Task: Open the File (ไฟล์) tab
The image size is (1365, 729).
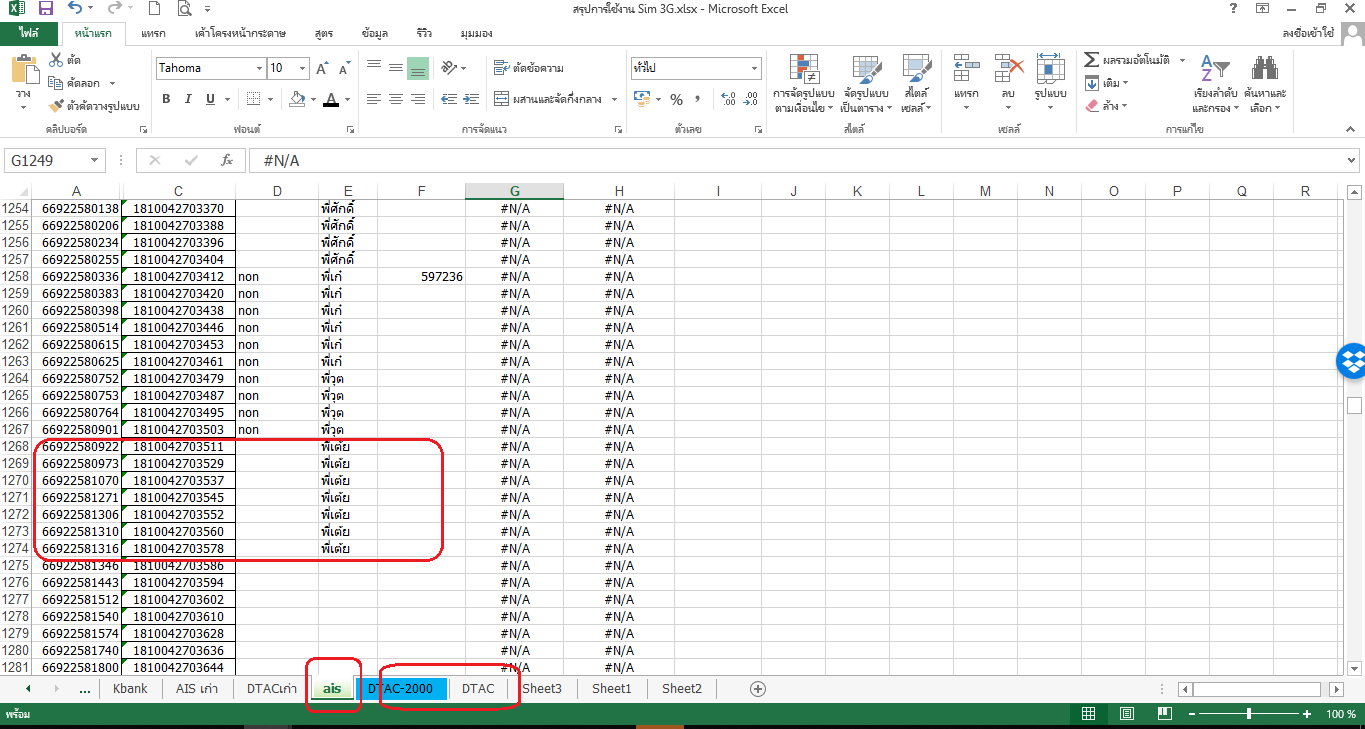Action: click(28, 33)
